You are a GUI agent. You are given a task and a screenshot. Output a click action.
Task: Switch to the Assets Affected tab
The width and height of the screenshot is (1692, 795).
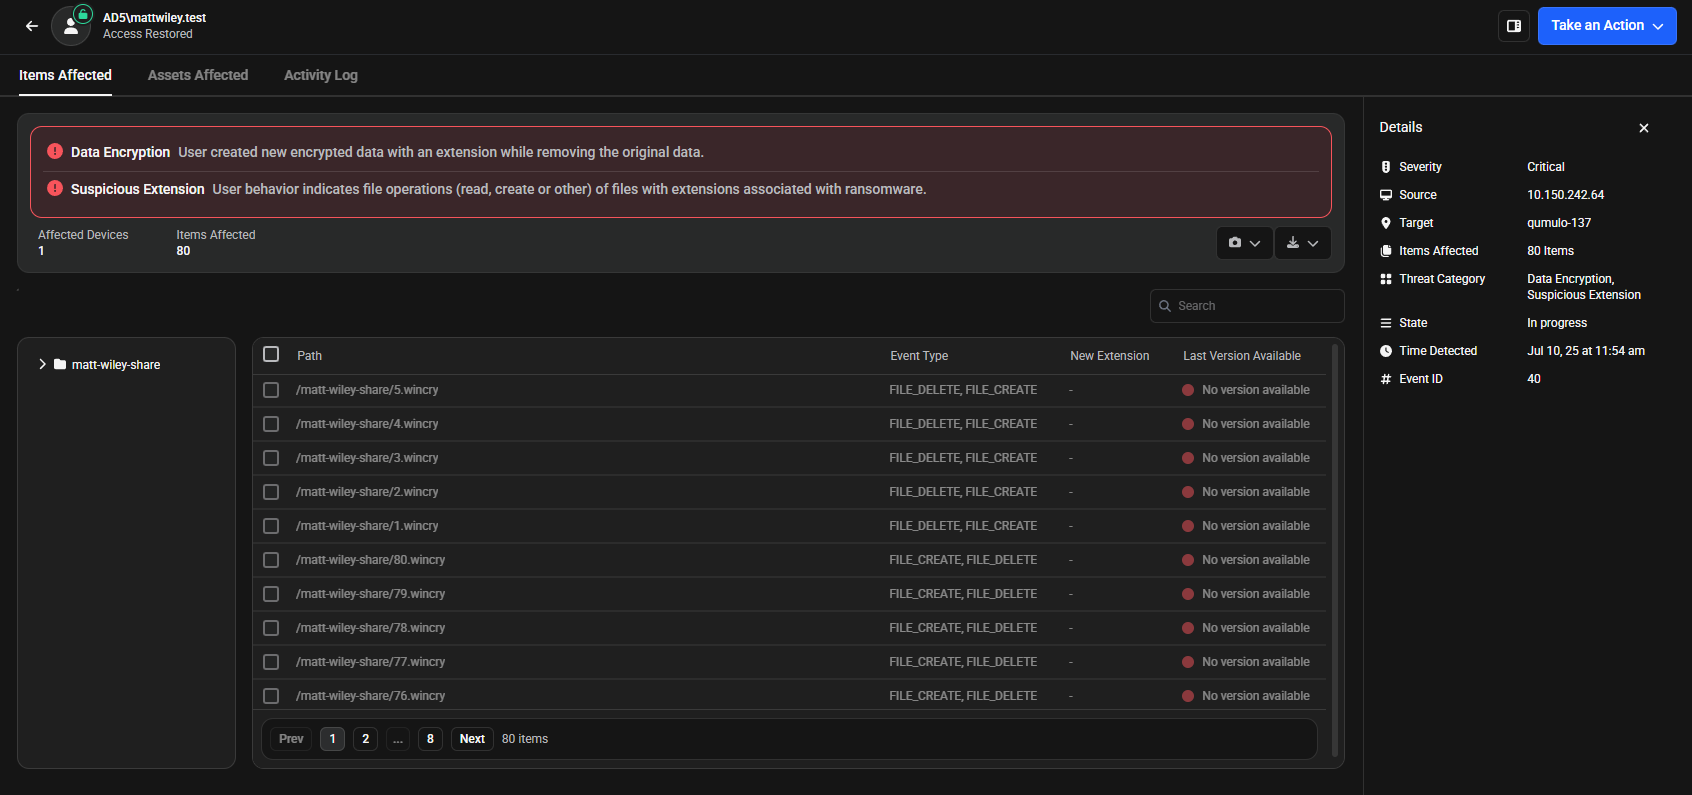198,75
